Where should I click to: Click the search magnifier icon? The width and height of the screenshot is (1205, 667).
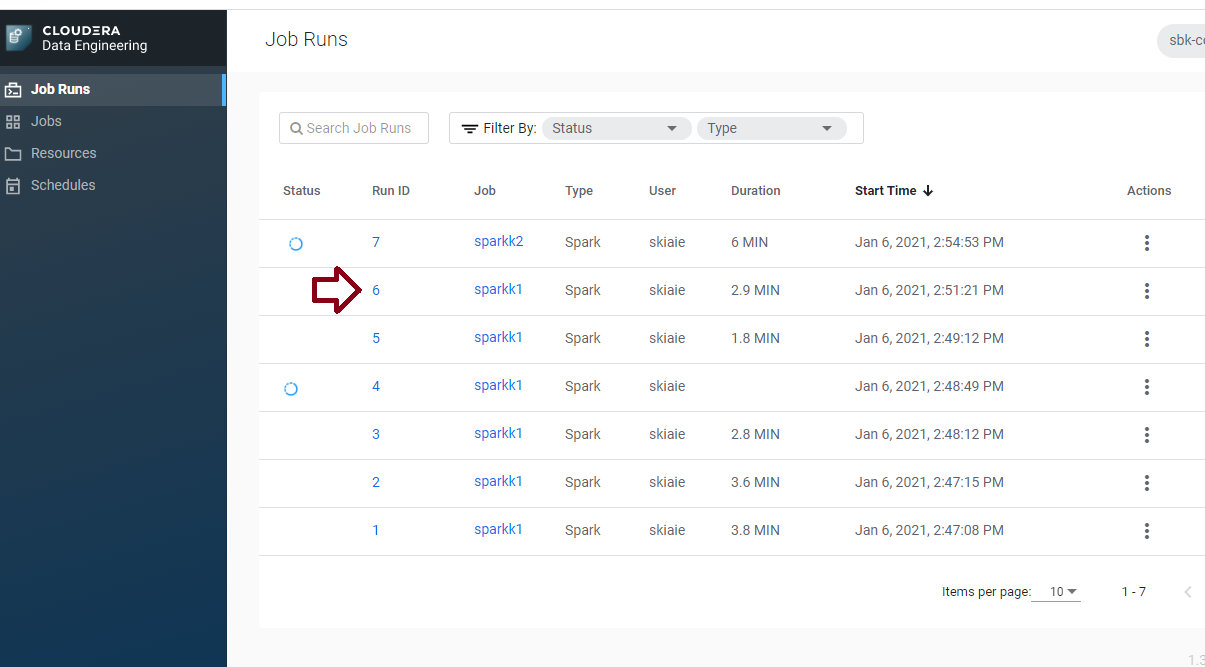click(x=295, y=128)
